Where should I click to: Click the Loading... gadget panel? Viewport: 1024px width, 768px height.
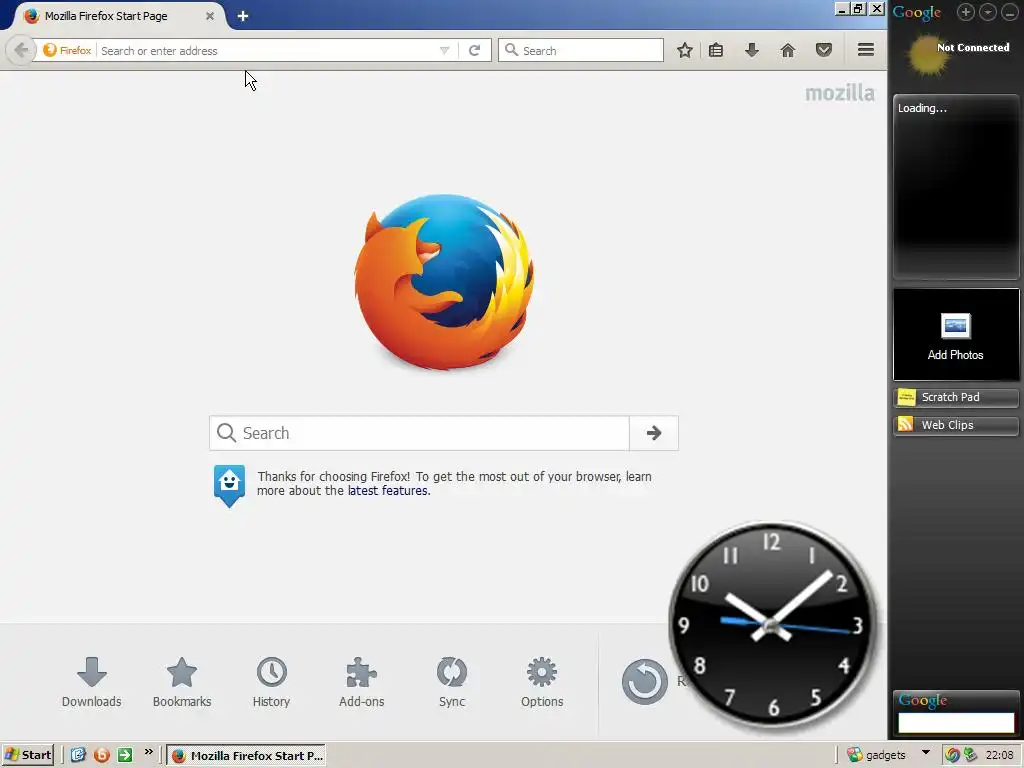tap(956, 187)
